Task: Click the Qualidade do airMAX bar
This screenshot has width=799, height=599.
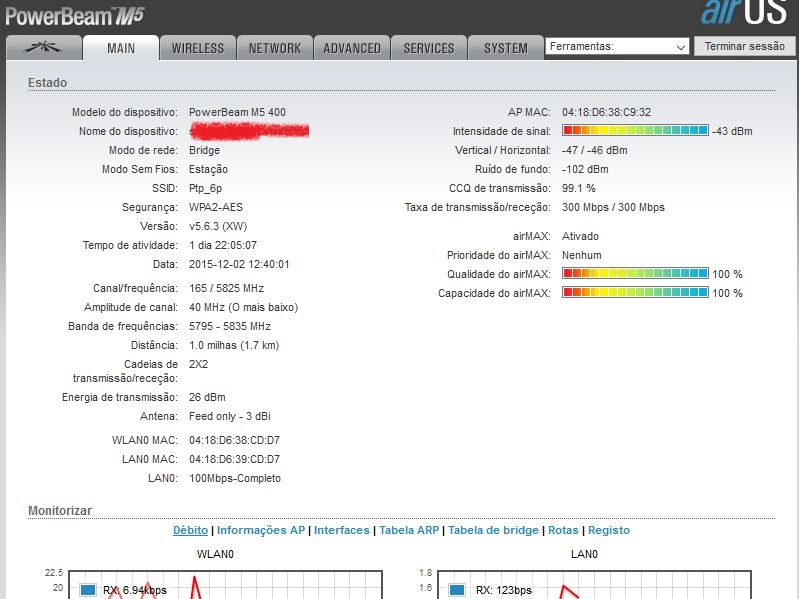Action: click(635, 274)
